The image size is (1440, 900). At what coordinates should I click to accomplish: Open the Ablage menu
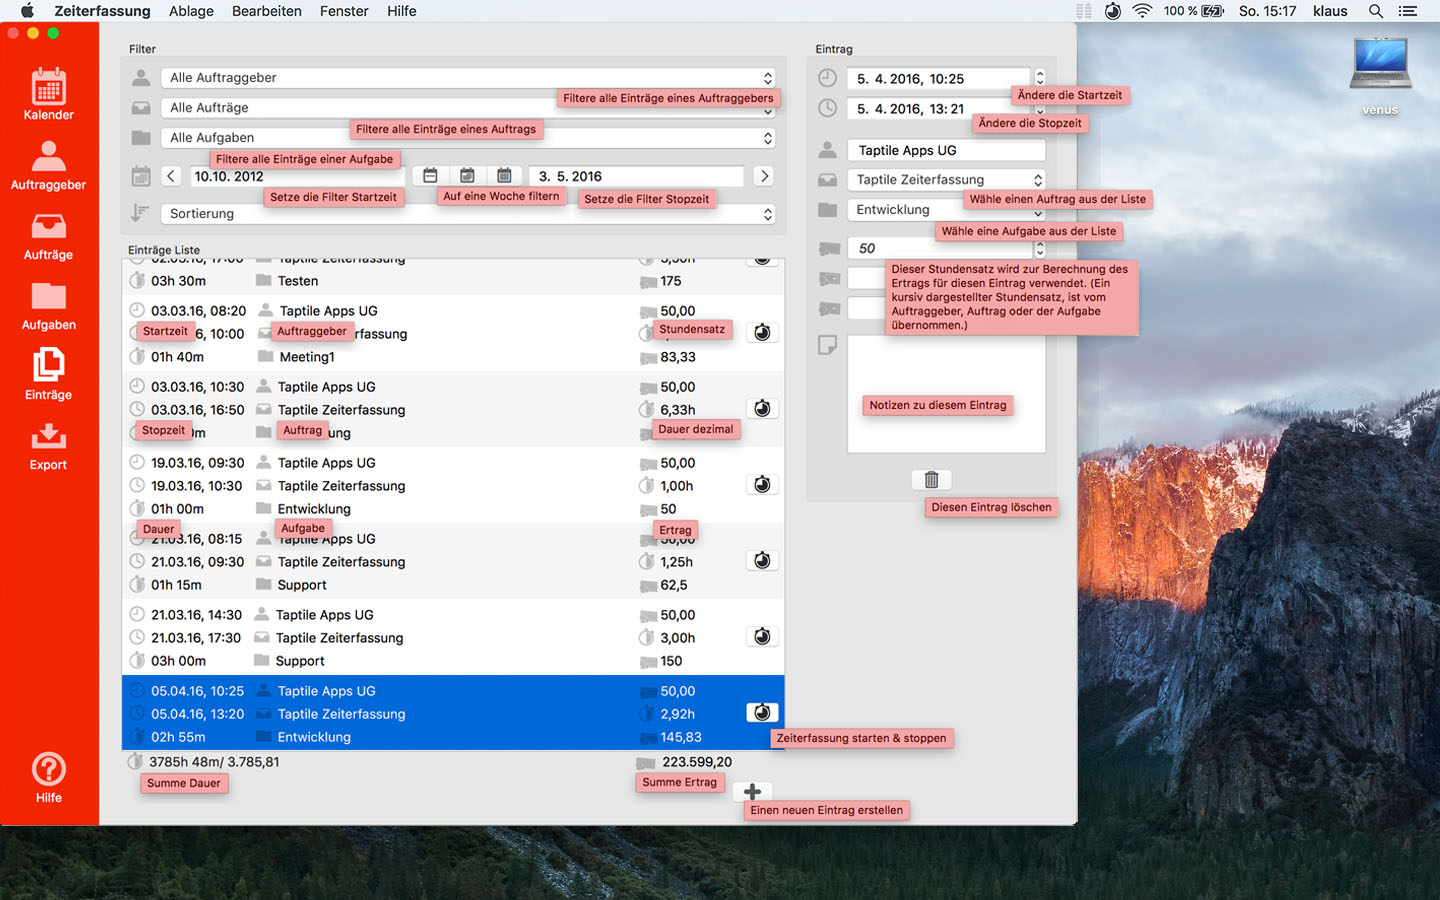tap(191, 11)
